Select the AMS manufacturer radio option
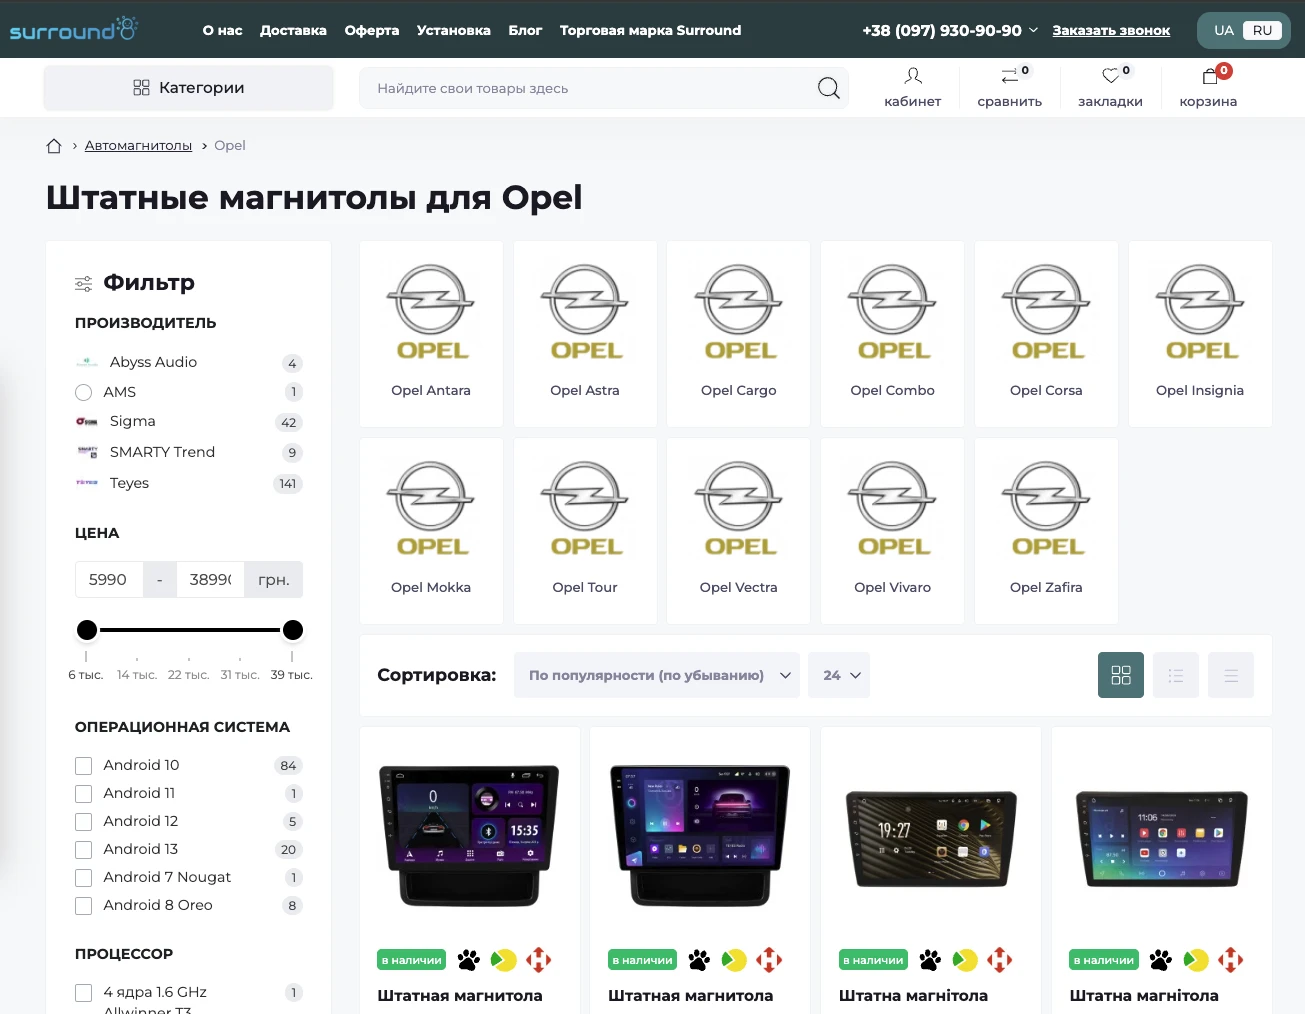 coord(83,393)
